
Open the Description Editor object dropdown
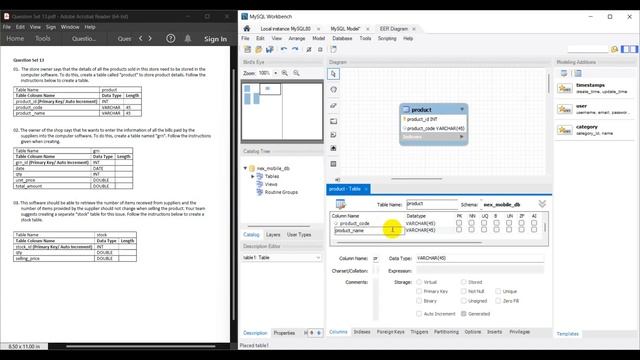318,258
